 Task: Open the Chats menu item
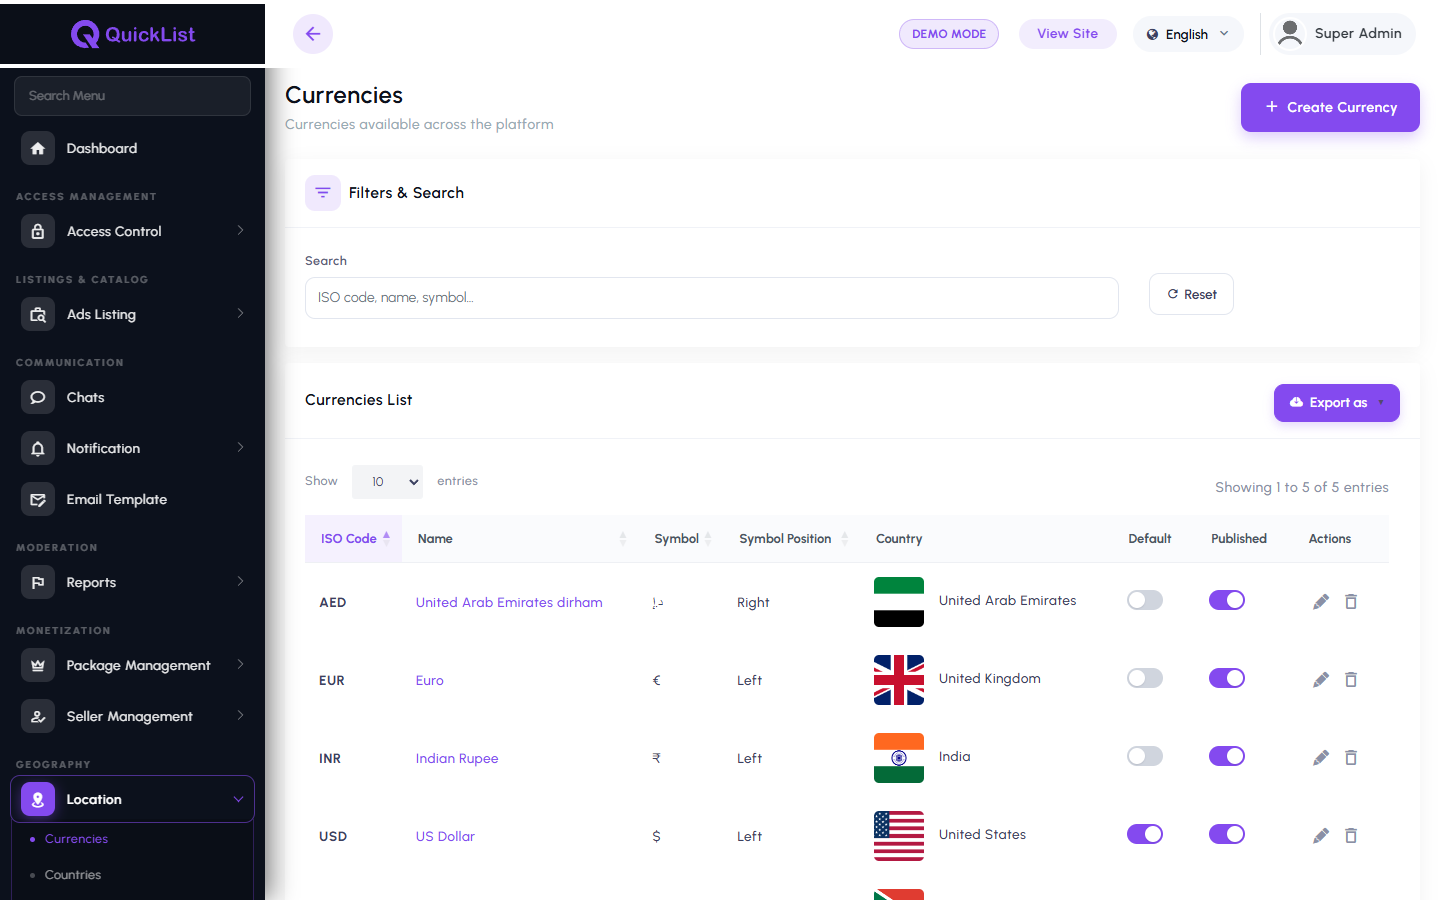point(132,397)
